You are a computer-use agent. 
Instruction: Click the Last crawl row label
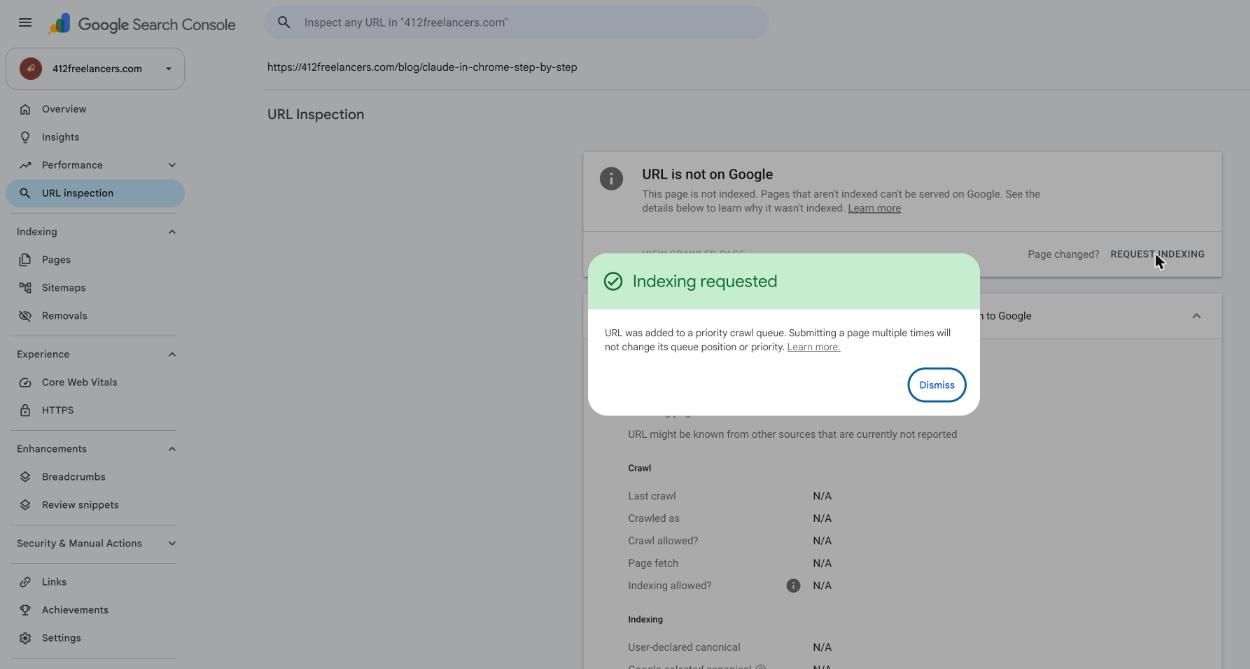pyautogui.click(x=652, y=496)
